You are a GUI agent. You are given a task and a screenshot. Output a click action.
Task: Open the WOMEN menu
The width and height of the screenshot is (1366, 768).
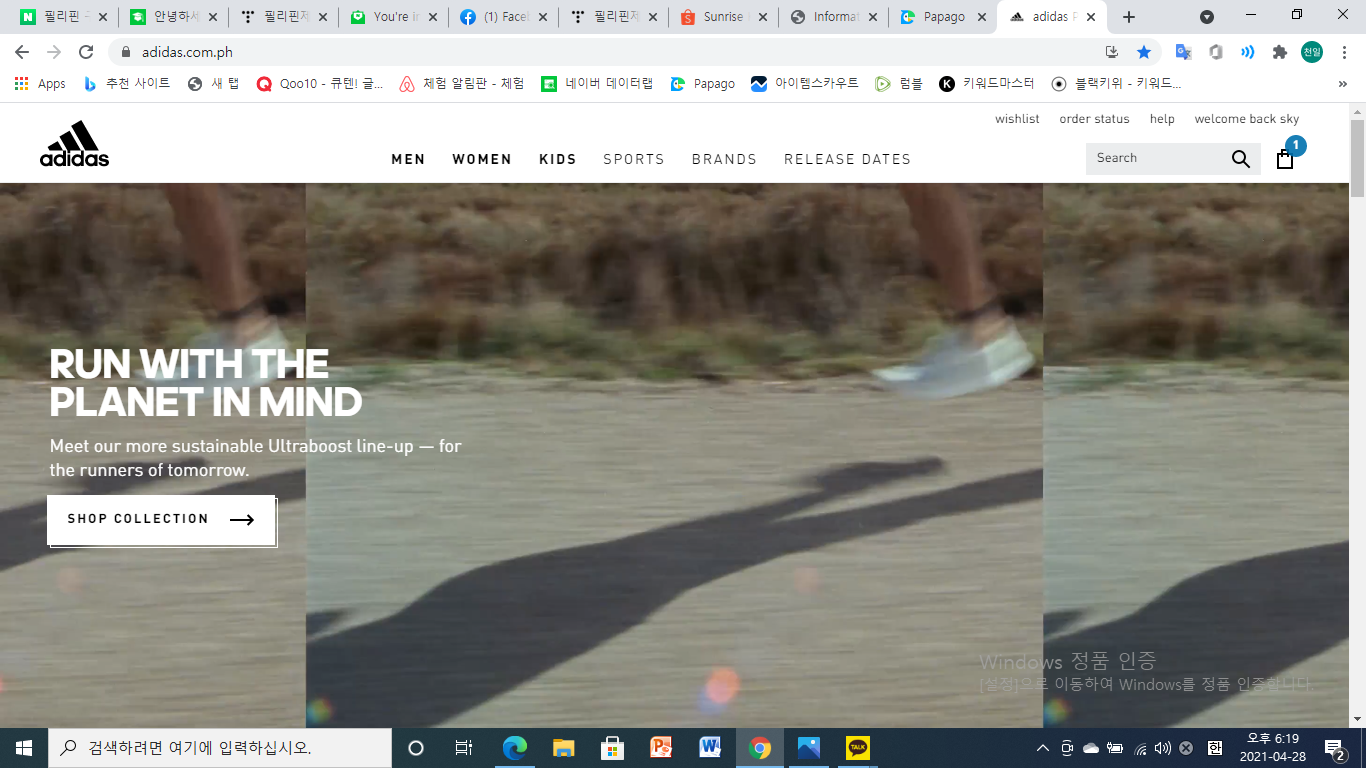tap(482, 159)
